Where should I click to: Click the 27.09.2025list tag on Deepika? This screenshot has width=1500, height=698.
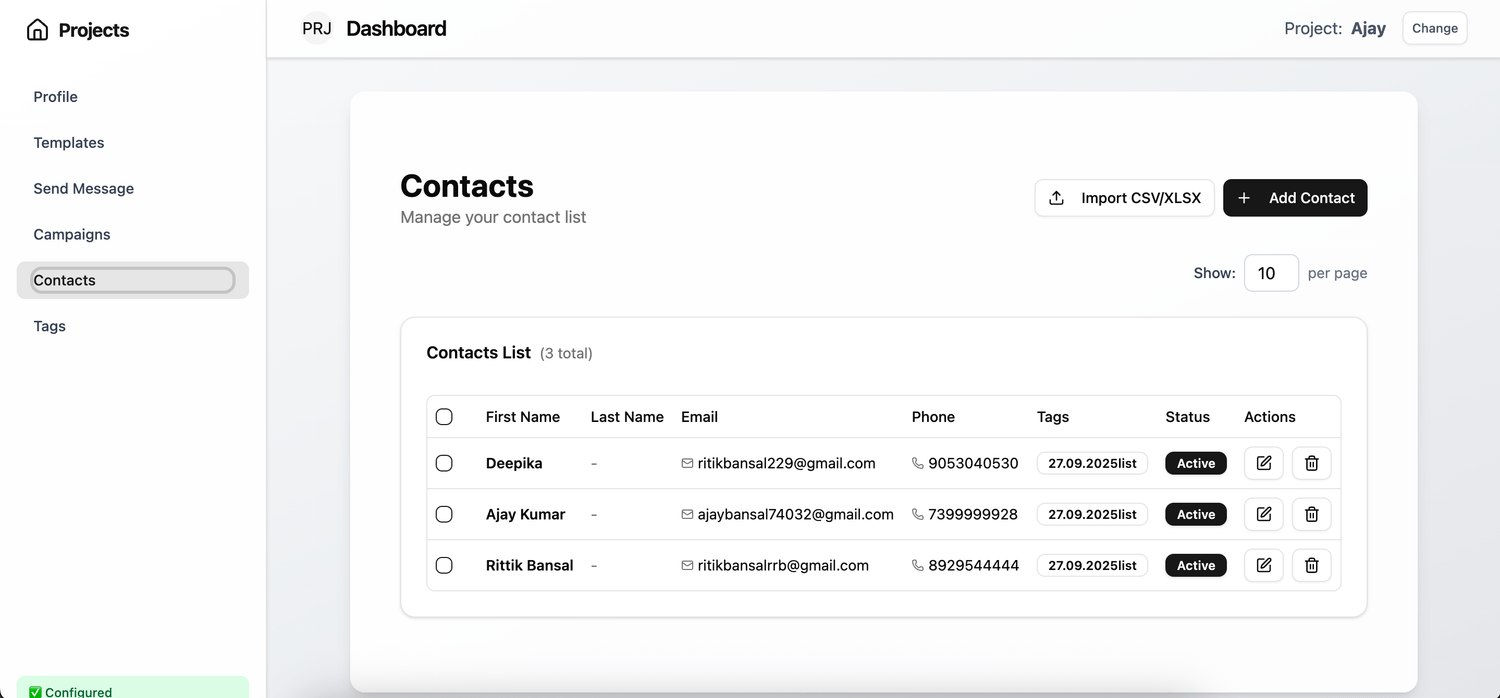pos(1092,463)
